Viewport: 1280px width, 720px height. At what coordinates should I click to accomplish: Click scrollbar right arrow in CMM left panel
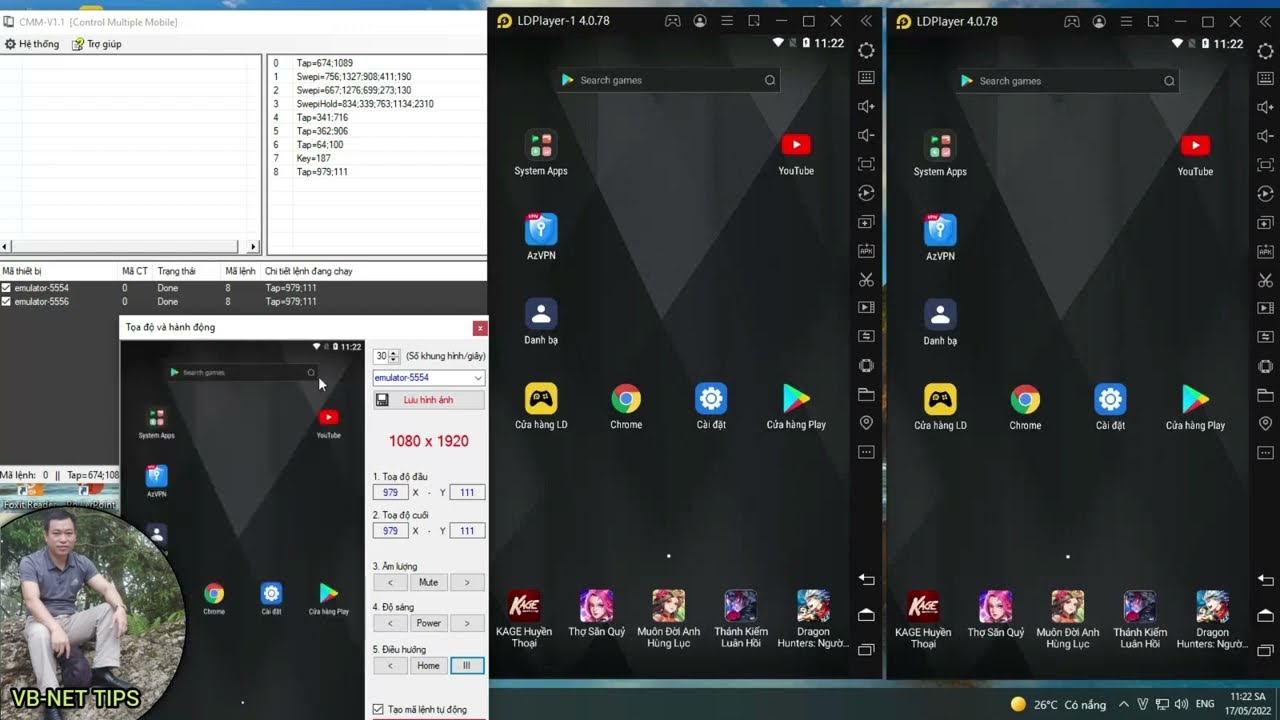(253, 246)
